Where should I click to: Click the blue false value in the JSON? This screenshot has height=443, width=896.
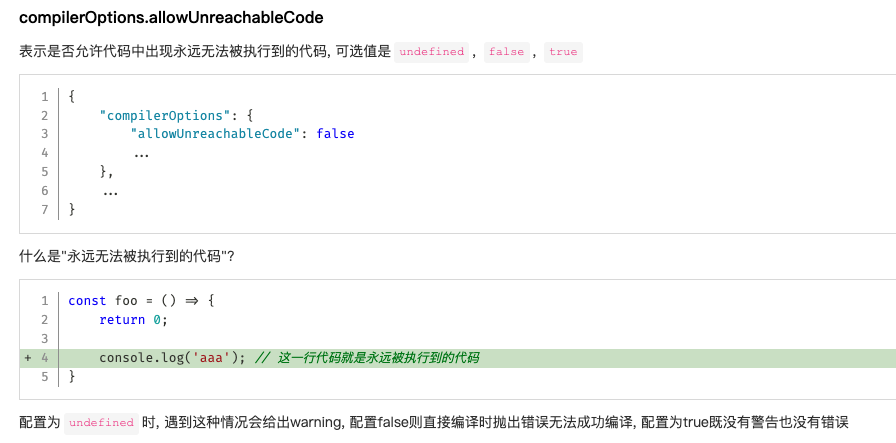pos(335,134)
